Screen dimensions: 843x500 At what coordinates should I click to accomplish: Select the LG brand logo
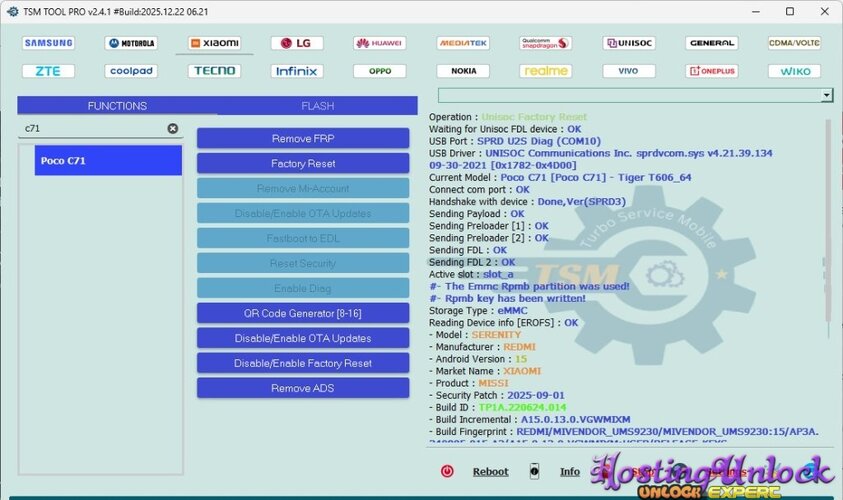tap(297, 43)
